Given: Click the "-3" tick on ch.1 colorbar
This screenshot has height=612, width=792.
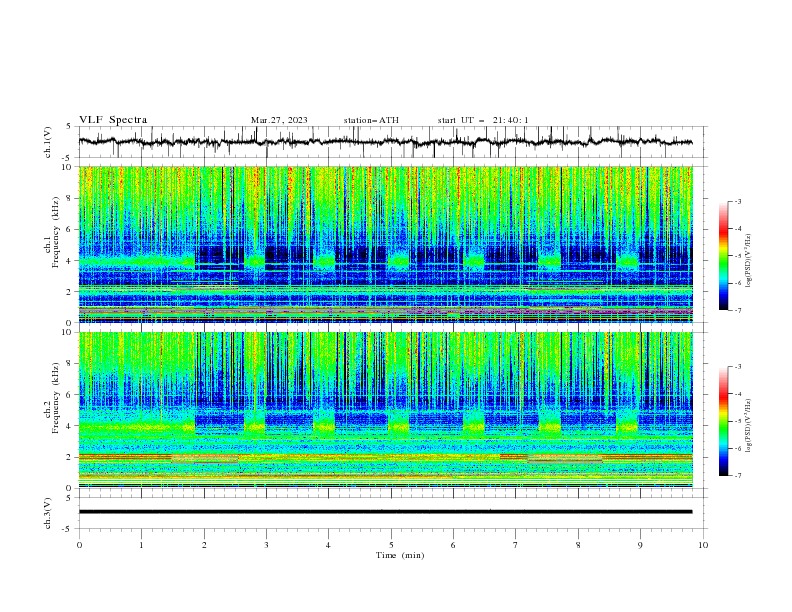Looking at the screenshot, I should [738, 201].
